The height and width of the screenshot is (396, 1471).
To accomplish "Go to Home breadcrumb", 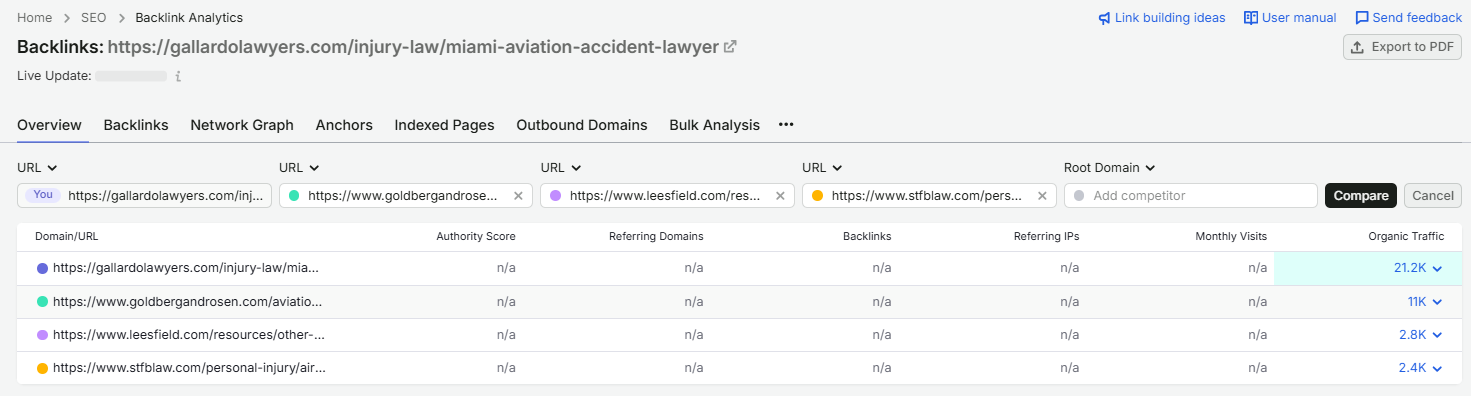I will pyautogui.click(x=34, y=18).
